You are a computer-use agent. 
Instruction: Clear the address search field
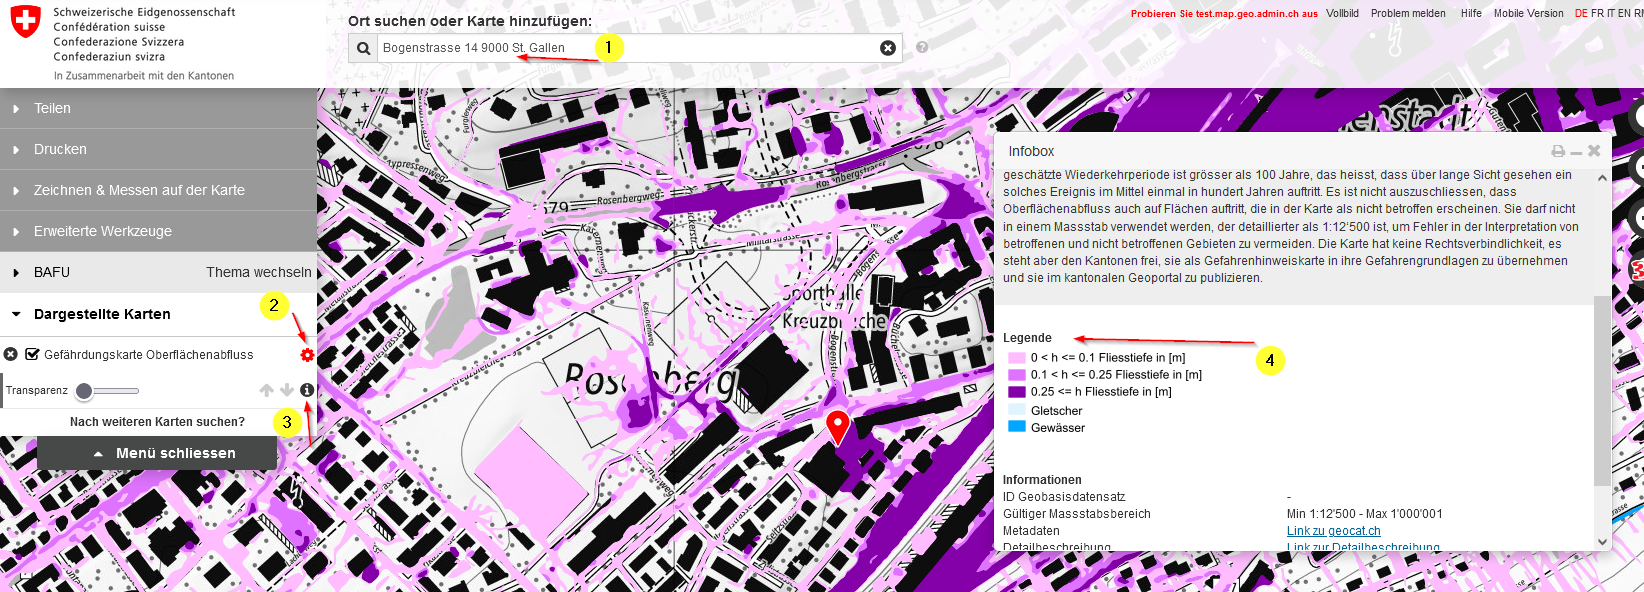click(887, 48)
